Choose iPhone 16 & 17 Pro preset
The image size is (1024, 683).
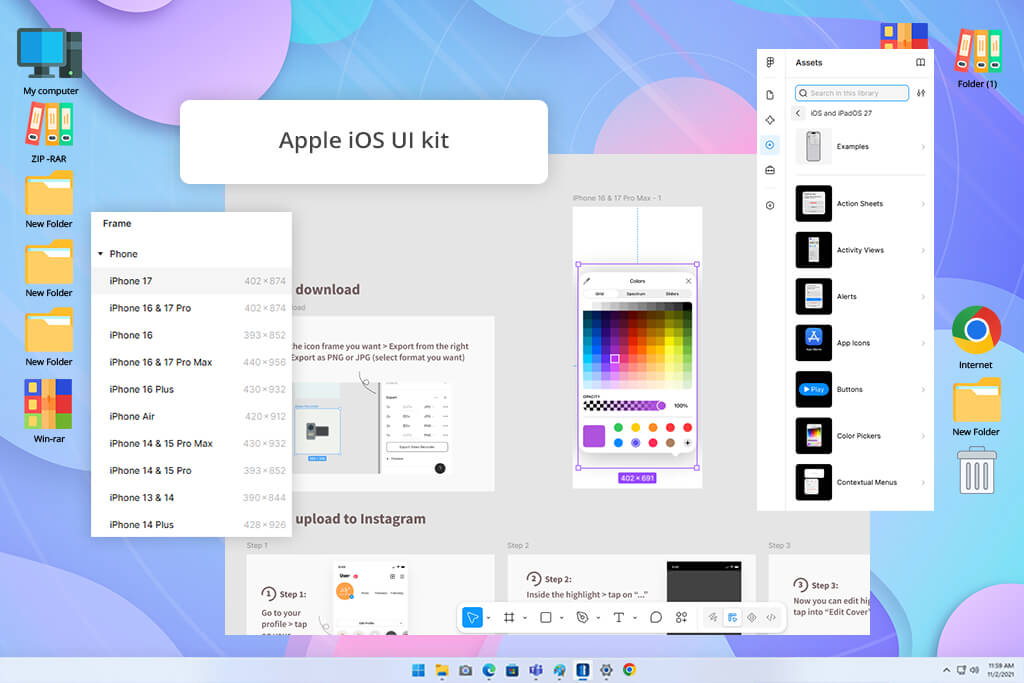pos(191,308)
